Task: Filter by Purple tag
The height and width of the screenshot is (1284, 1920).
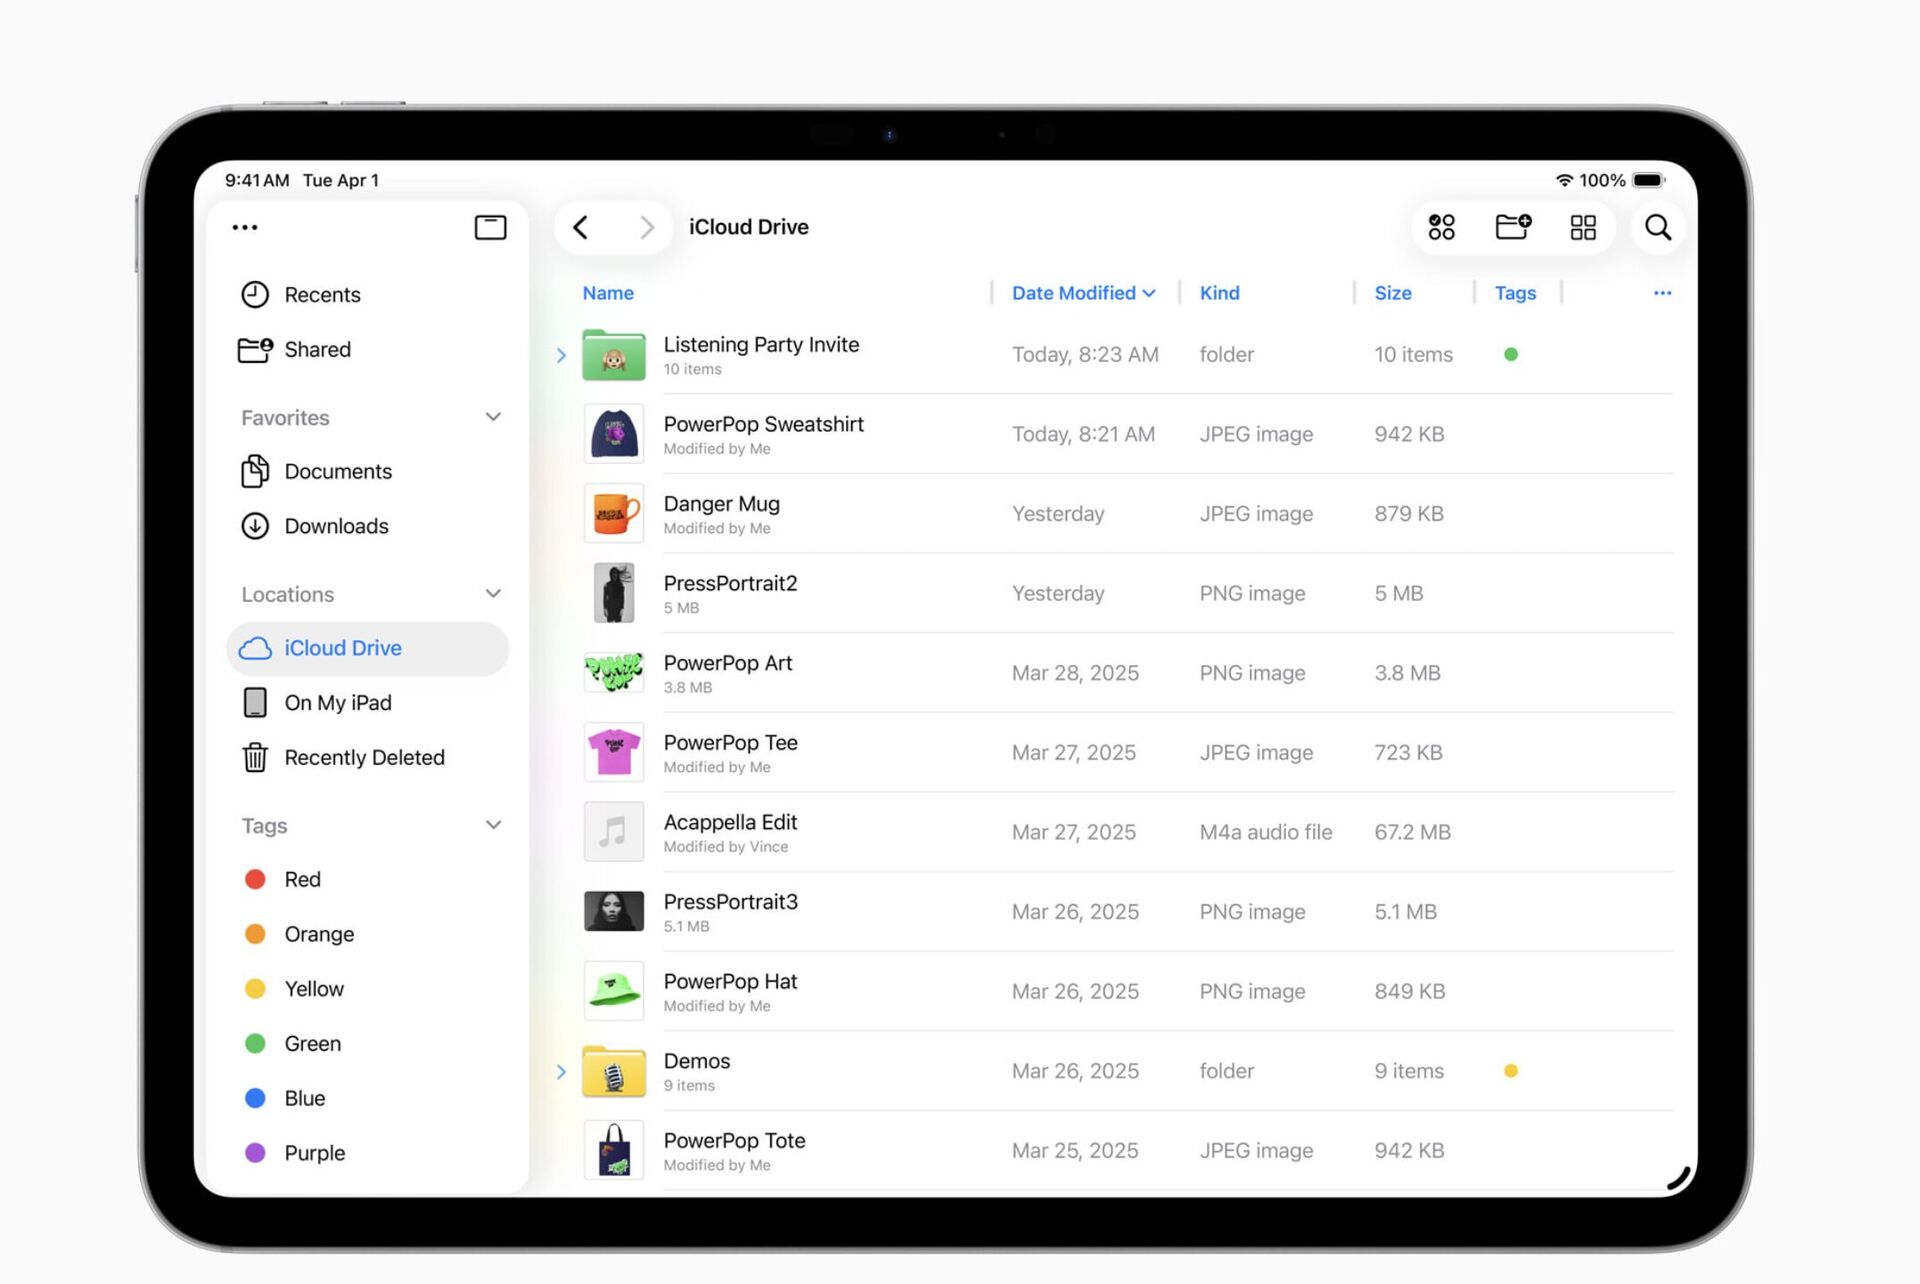Action: 368,1153
